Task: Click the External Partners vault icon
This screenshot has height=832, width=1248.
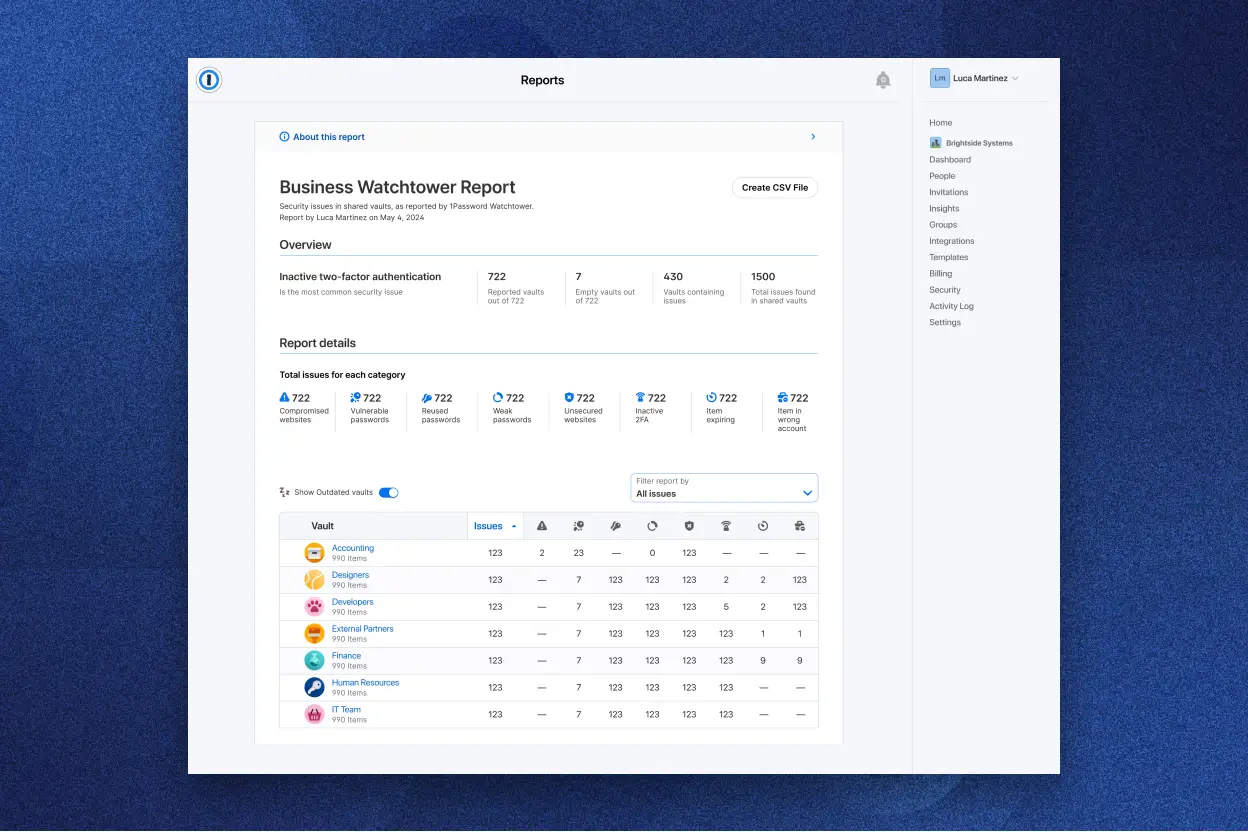Action: pyautogui.click(x=315, y=634)
